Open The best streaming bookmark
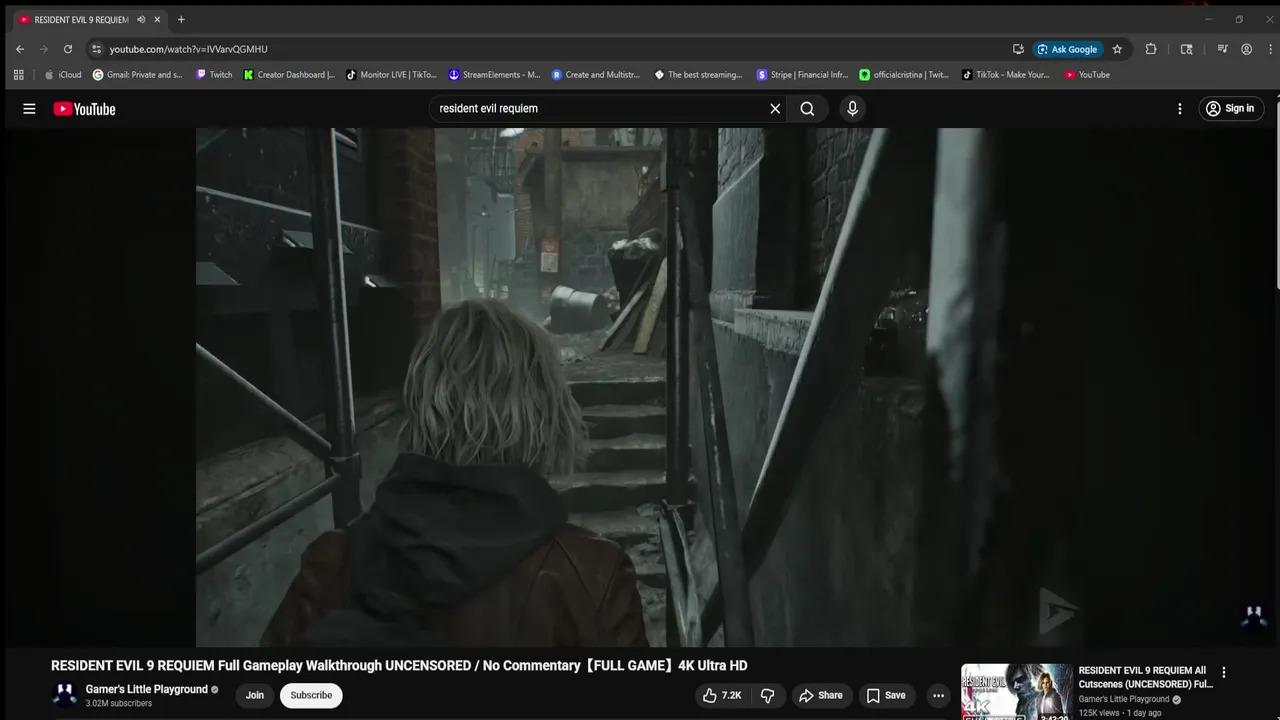1280x720 pixels. (x=699, y=75)
